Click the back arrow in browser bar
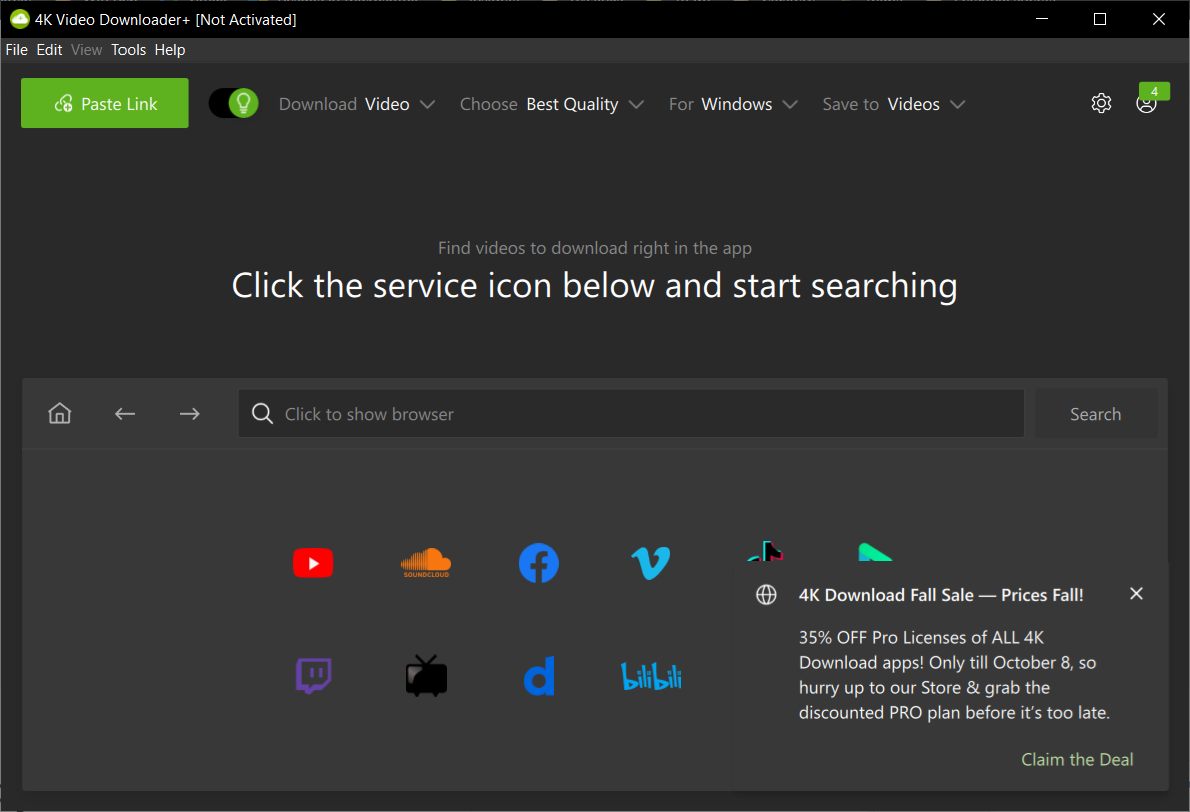 (x=124, y=414)
